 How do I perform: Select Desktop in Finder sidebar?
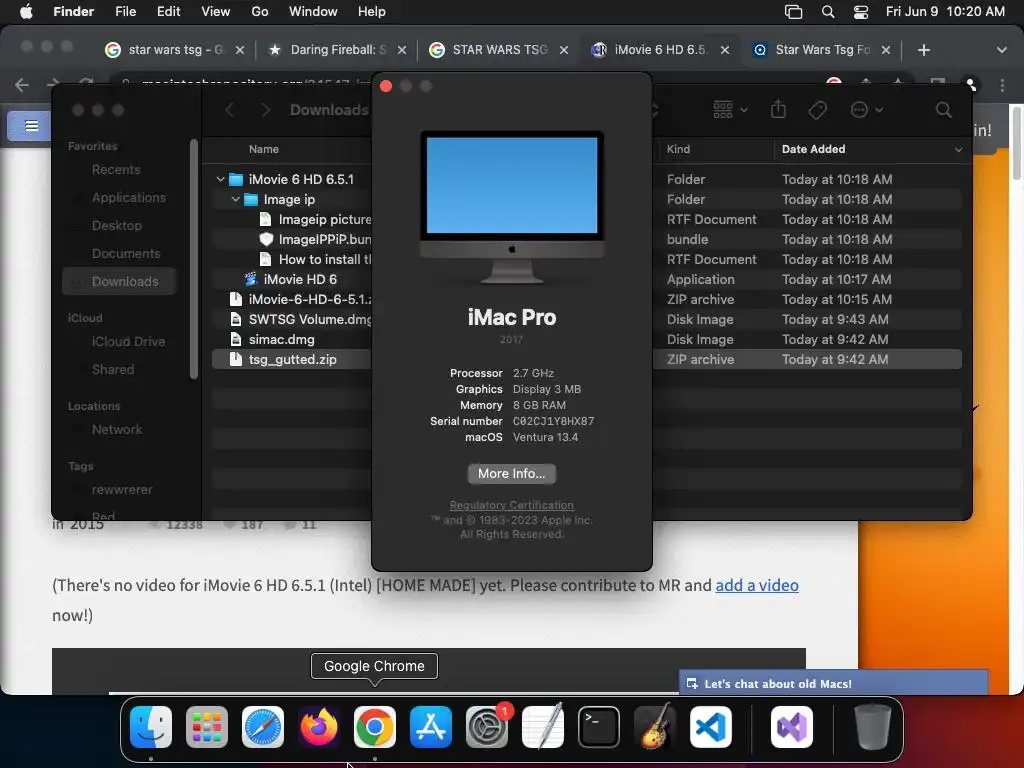117,225
